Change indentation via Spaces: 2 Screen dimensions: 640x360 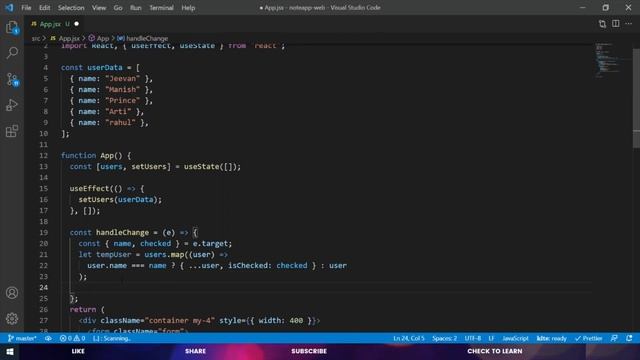click(444, 338)
